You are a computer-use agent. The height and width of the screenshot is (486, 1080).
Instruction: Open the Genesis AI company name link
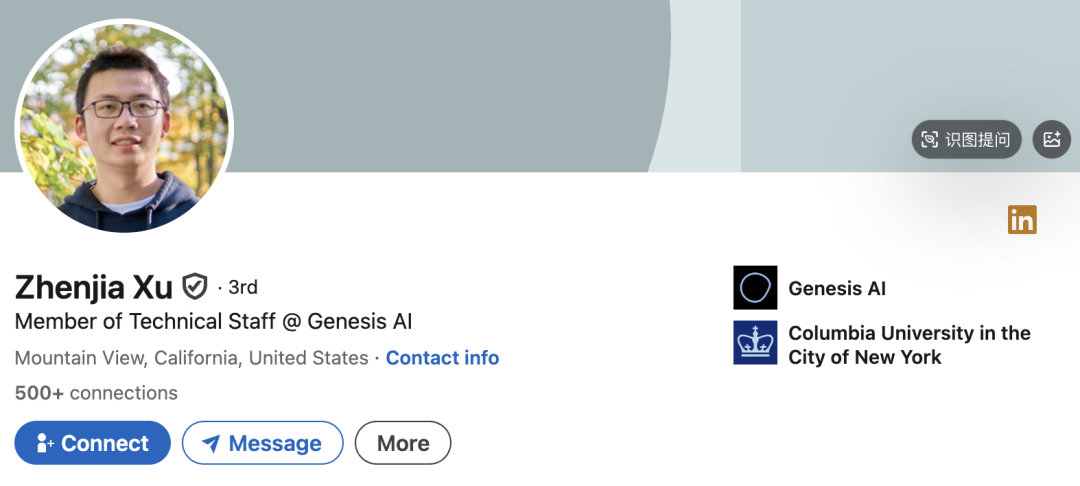pyautogui.click(x=837, y=288)
